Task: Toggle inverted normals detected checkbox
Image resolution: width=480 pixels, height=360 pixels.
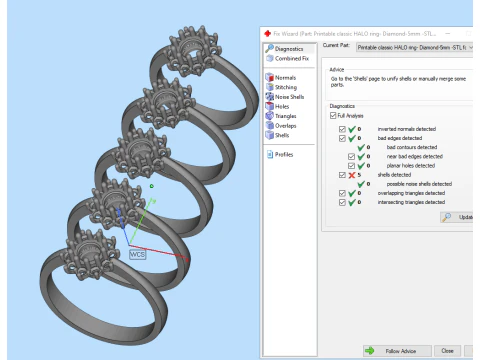Action: pos(342,129)
